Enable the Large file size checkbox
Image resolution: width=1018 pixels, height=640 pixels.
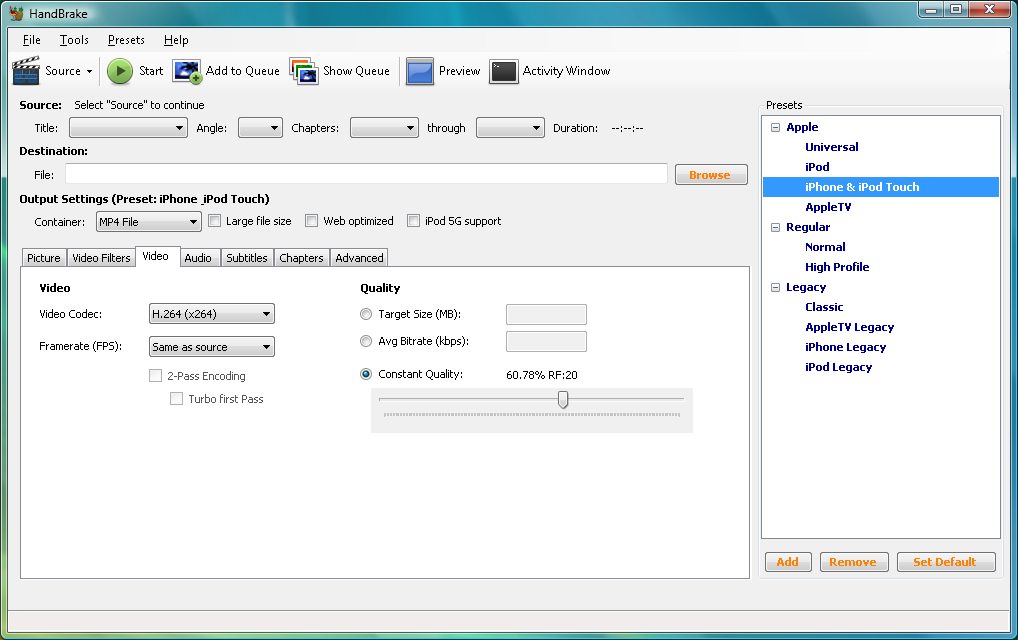click(x=214, y=221)
